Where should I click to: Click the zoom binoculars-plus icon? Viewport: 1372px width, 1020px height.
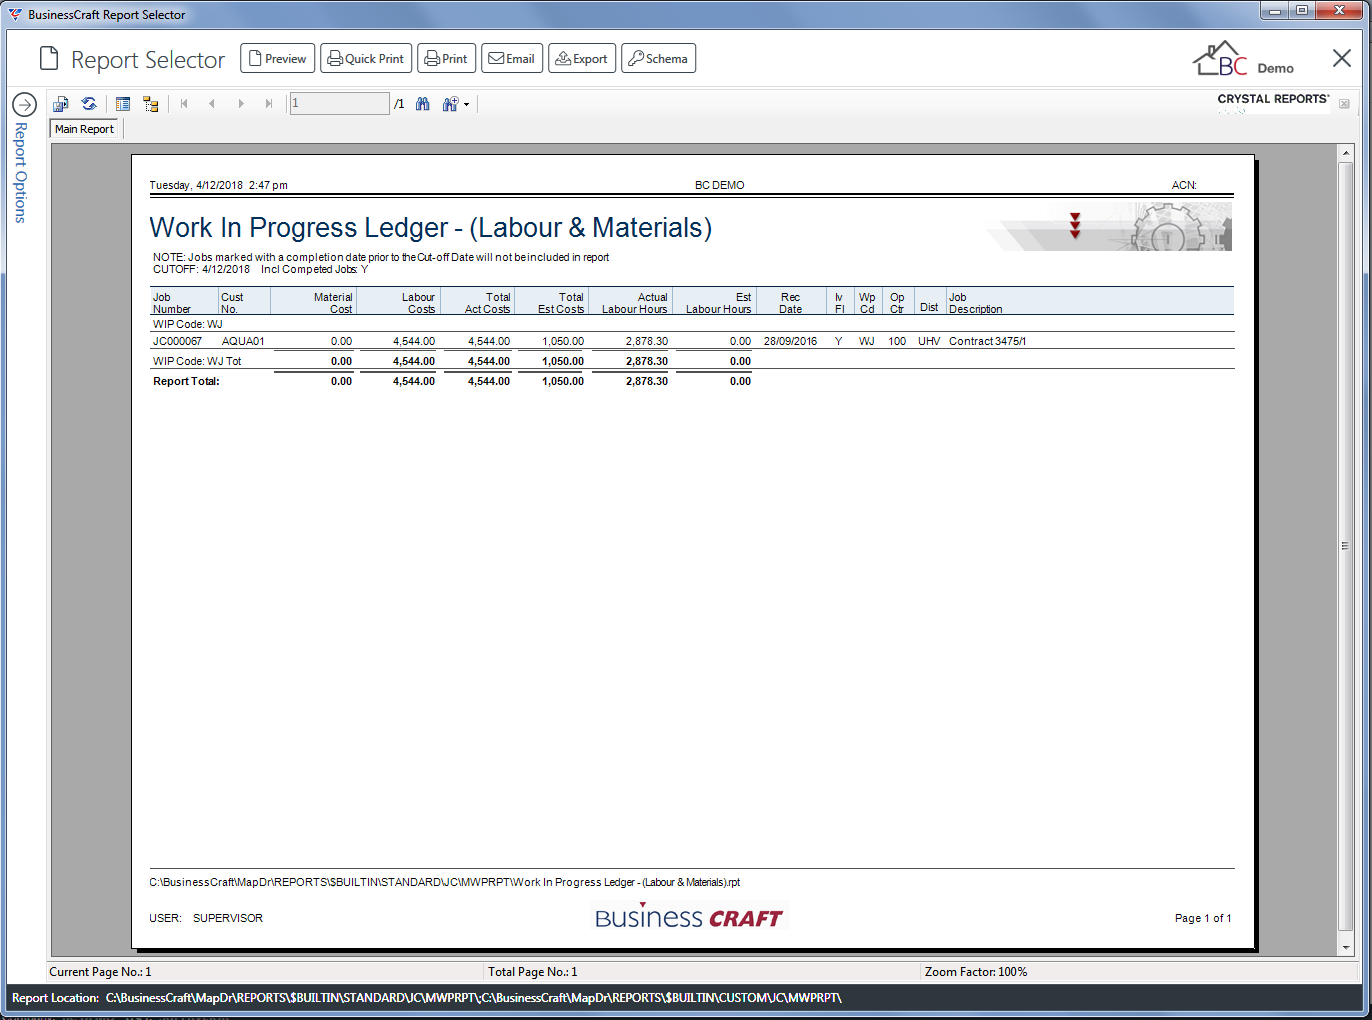tap(450, 104)
